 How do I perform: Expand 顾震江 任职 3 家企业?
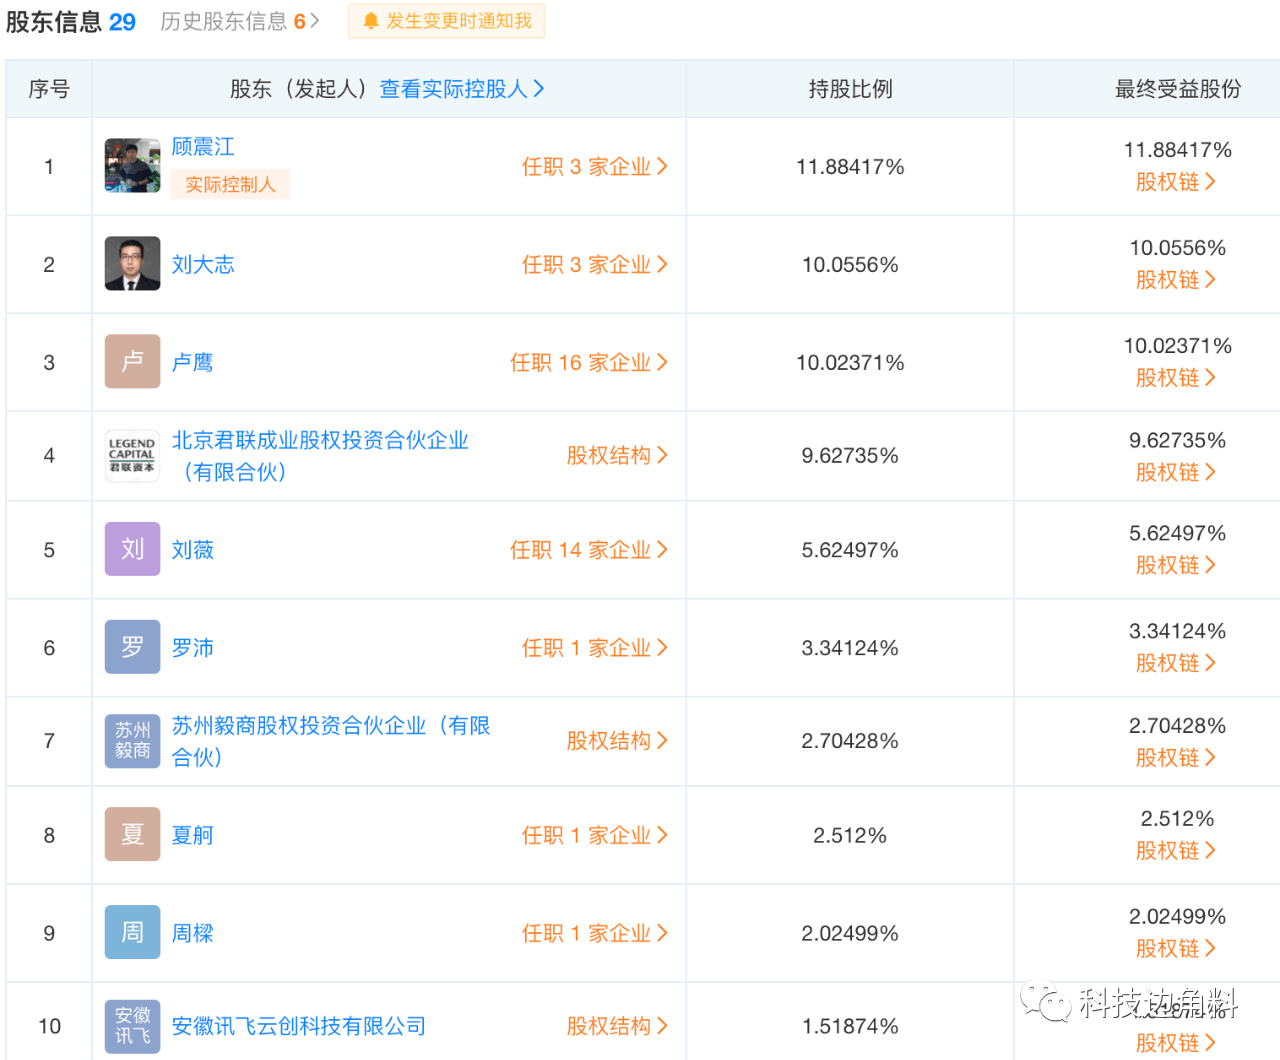[x=594, y=167]
